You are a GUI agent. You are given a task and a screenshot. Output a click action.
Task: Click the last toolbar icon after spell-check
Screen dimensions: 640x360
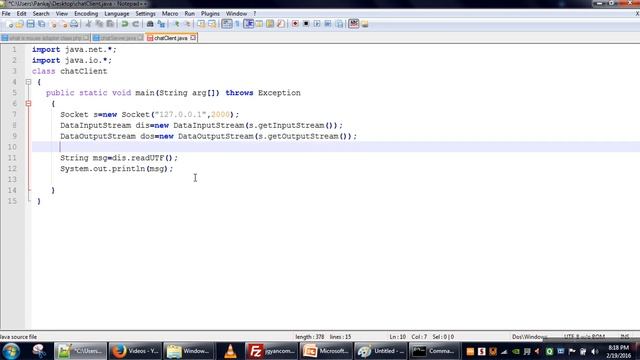pos(364,24)
